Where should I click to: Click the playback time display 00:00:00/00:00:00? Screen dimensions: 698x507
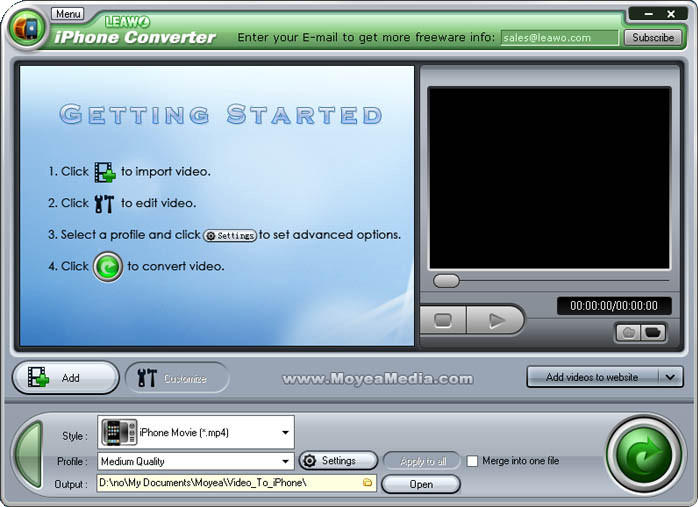(x=614, y=306)
